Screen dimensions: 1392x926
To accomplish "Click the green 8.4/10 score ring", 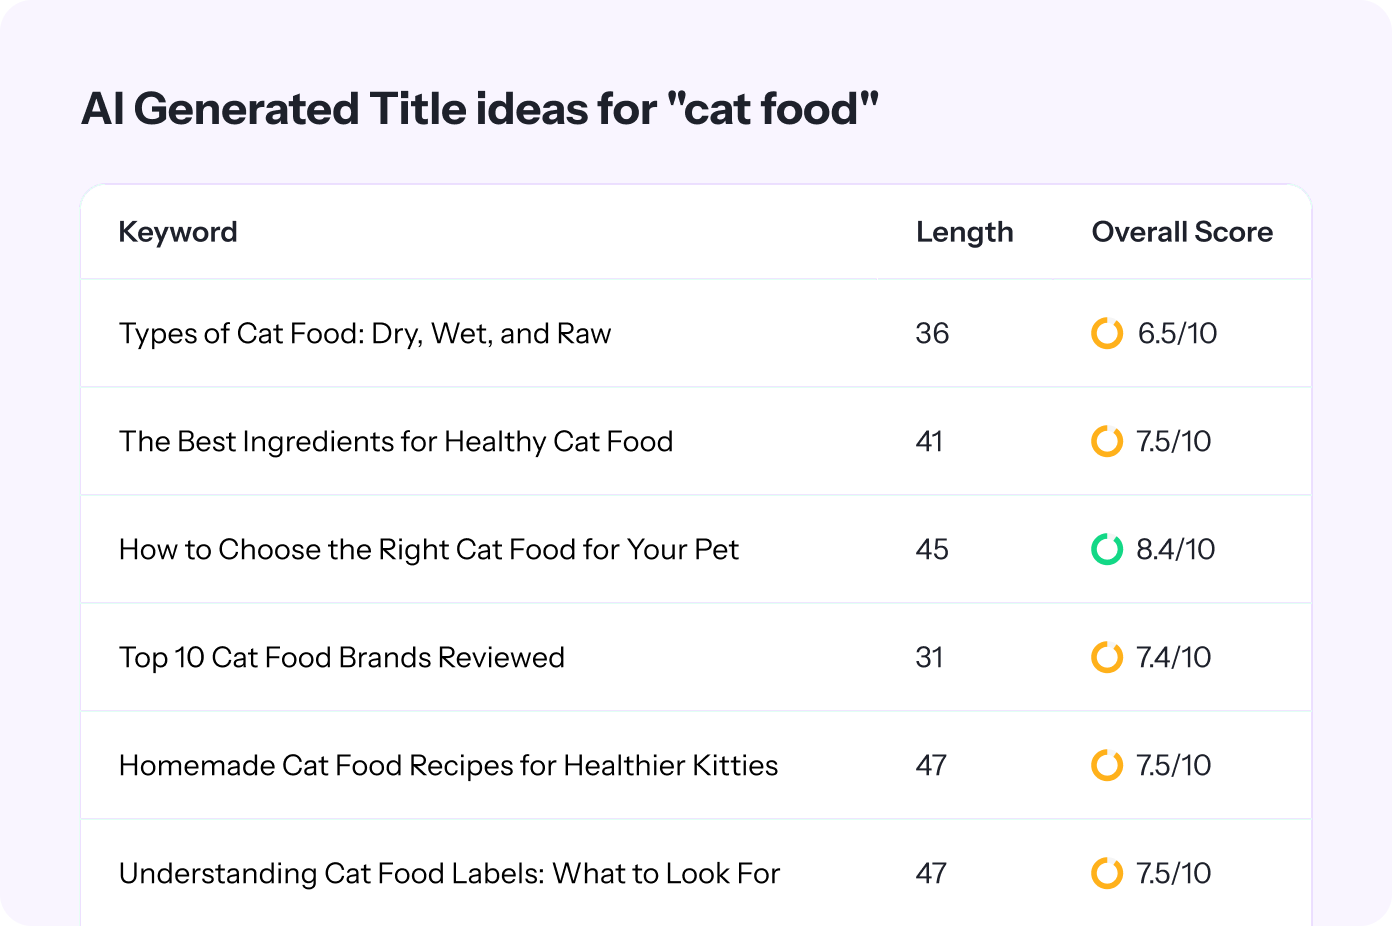I will pyautogui.click(x=1107, y=549).
